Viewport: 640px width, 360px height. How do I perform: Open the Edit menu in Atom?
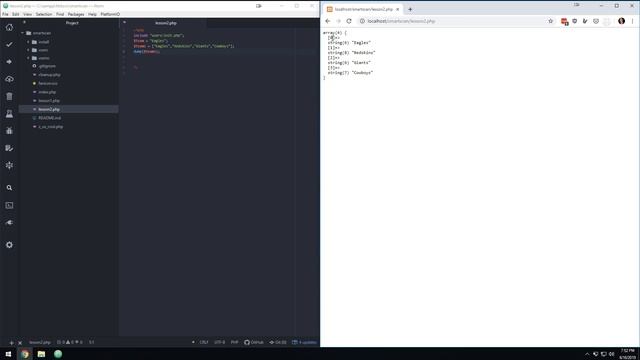click(x=16, y=14)
